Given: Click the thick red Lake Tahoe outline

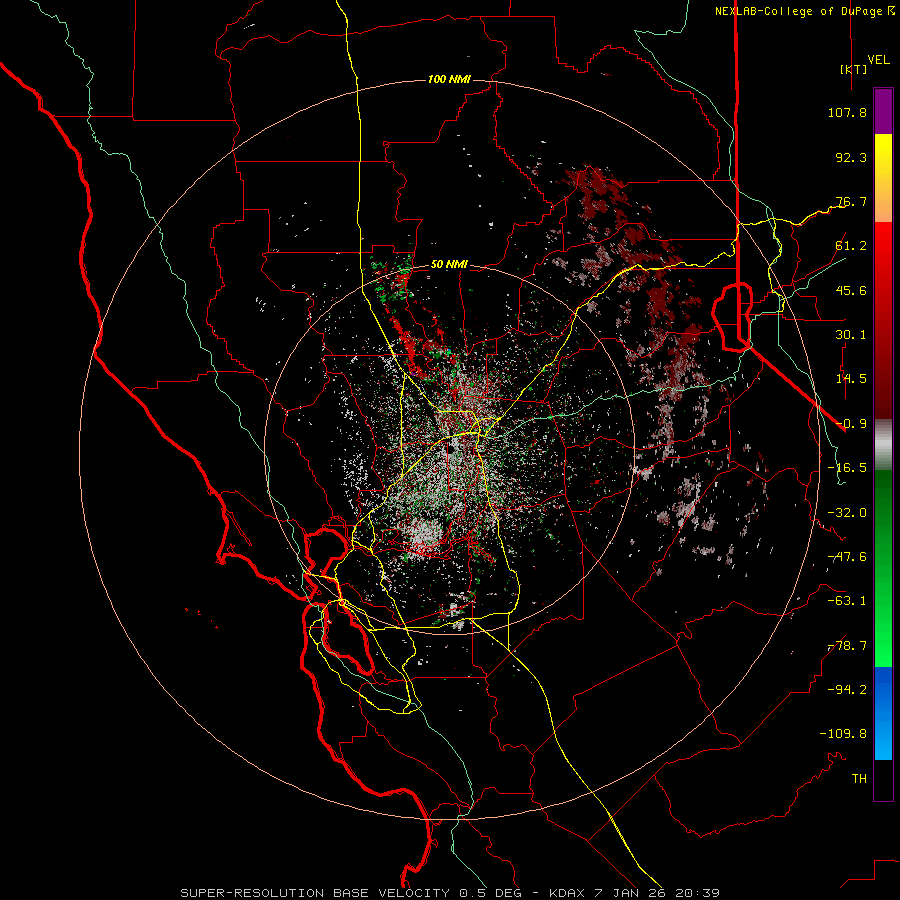Looking at the screenshot, I should coord(732,316).
